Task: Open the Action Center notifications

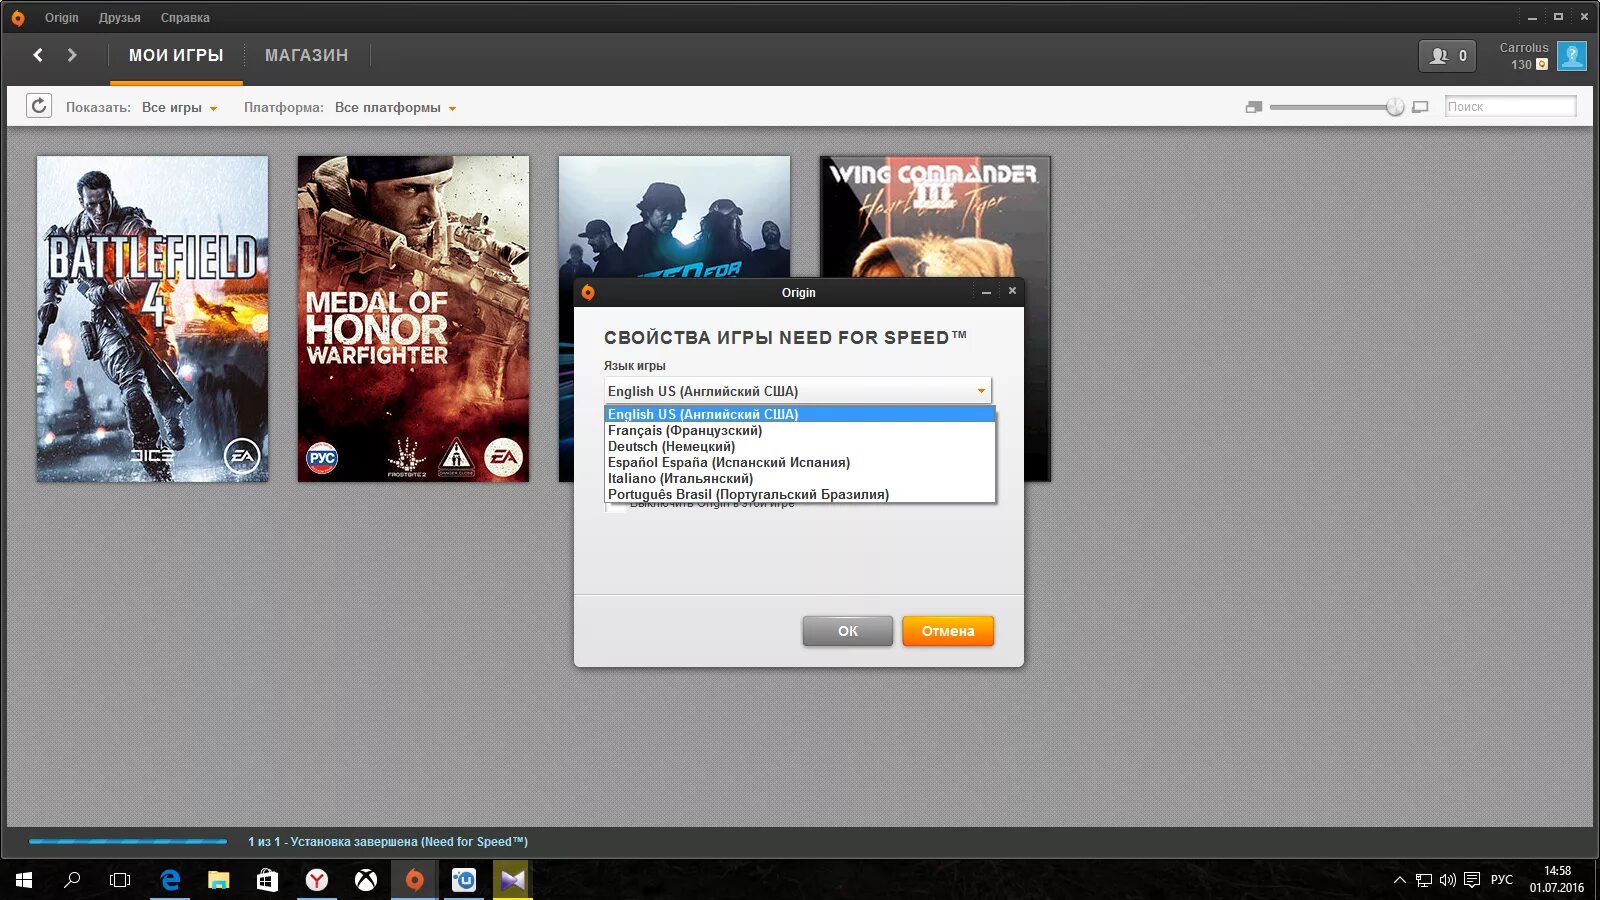Action: tap(1472, 880)
